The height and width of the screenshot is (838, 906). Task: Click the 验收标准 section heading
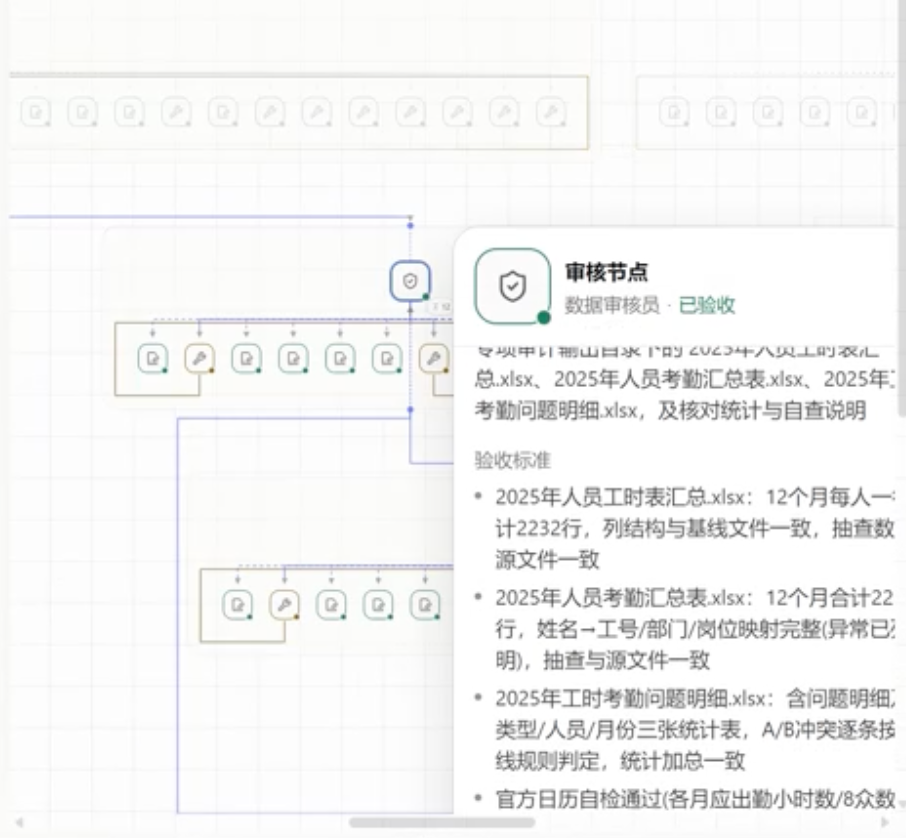click(x=513, y=460)
